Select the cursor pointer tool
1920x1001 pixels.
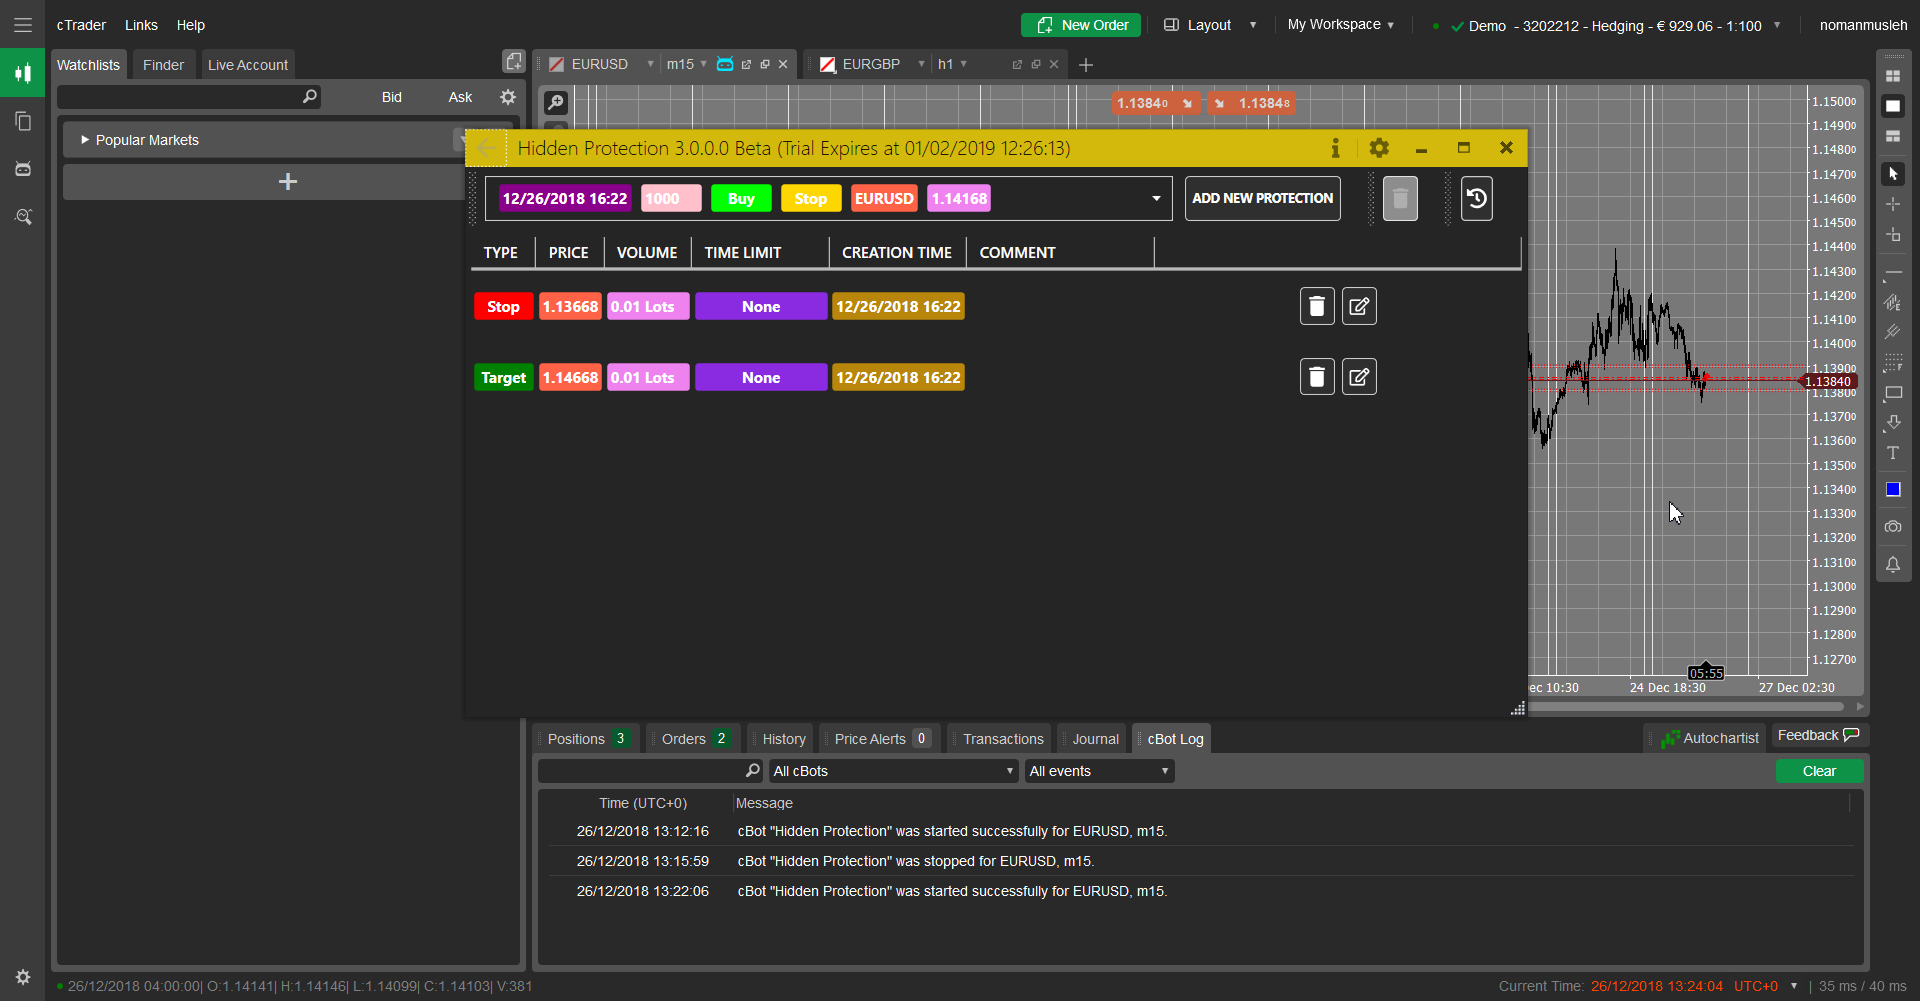pos(1892,174)
